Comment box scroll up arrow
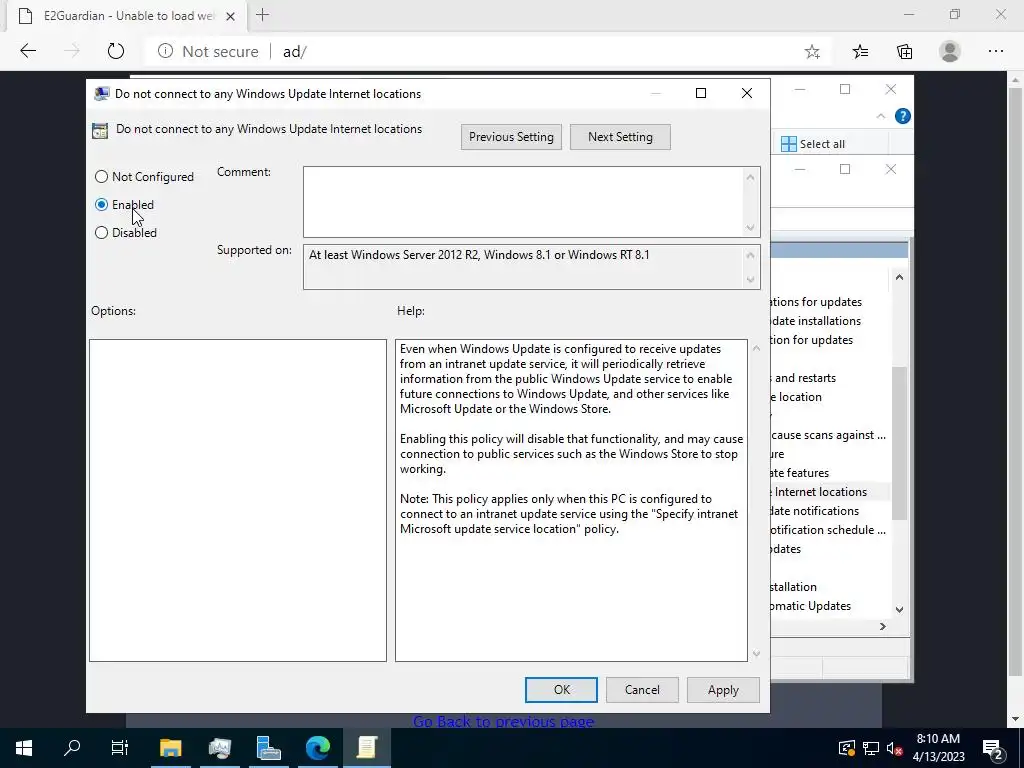This screenshot has width=1024, height=768. pyautogui.click(x=750, y=177)
